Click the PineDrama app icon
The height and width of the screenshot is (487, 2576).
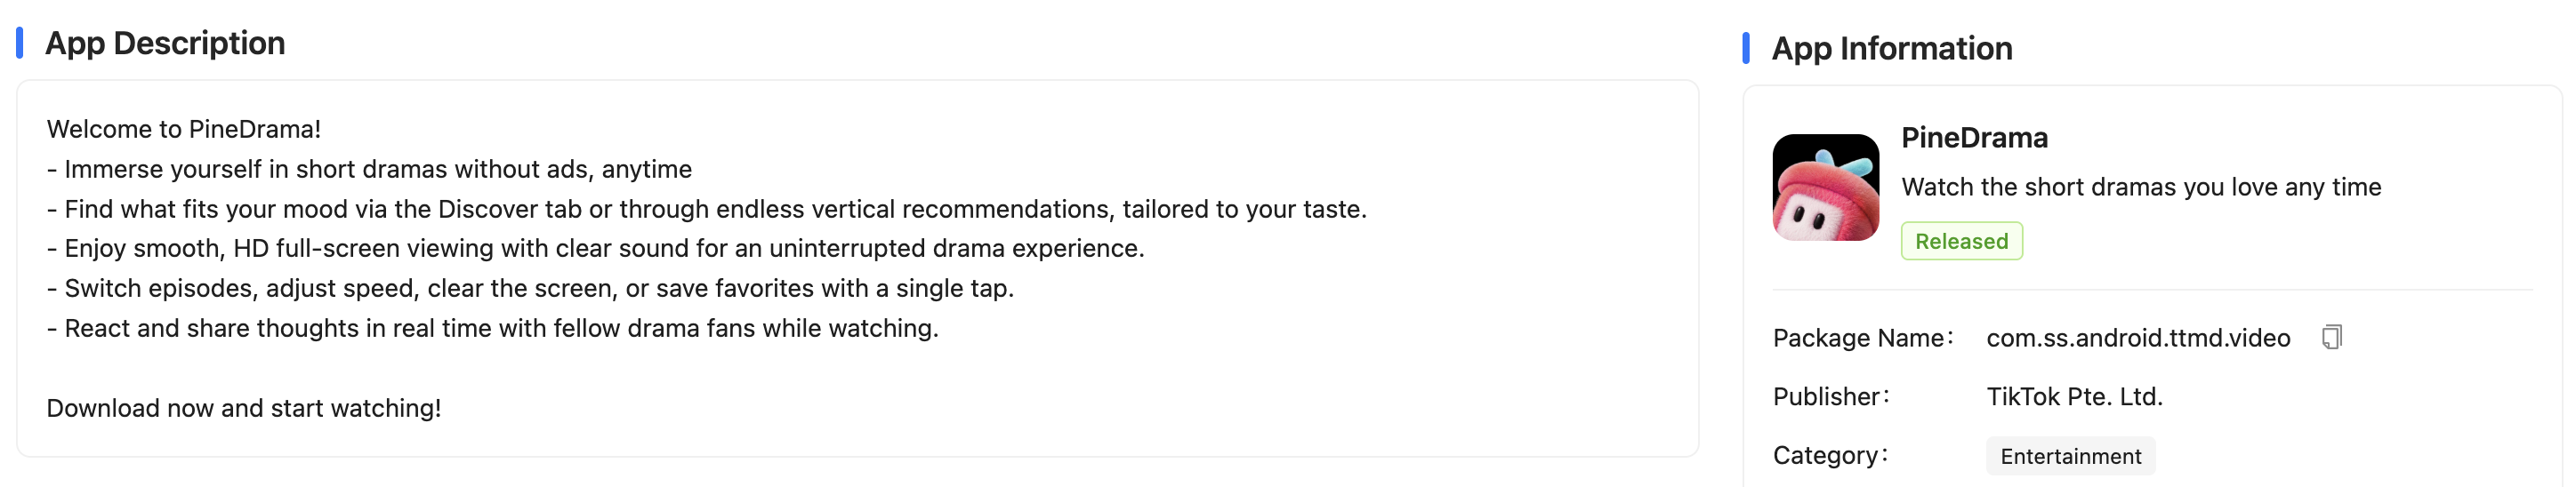(x=1825, y=187)
